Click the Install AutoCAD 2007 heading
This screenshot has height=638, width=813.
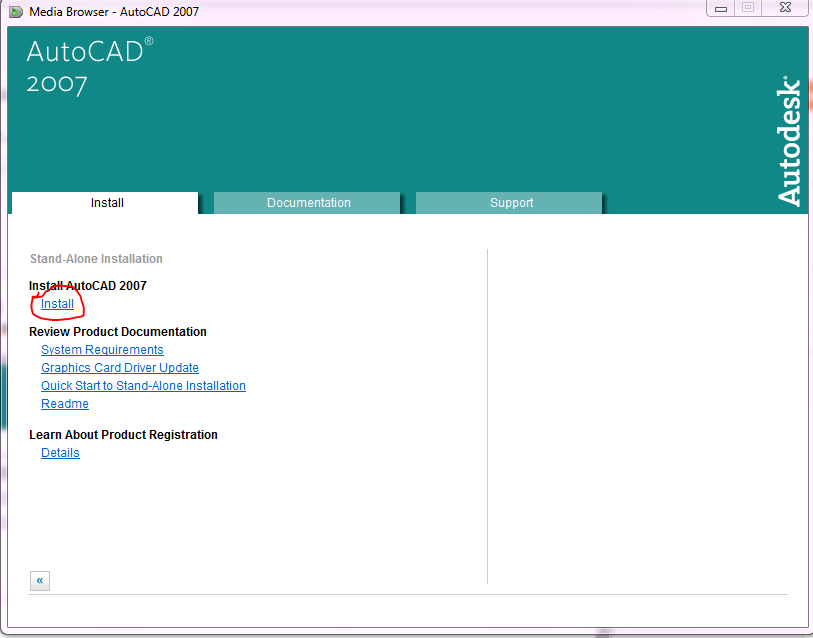87,285
